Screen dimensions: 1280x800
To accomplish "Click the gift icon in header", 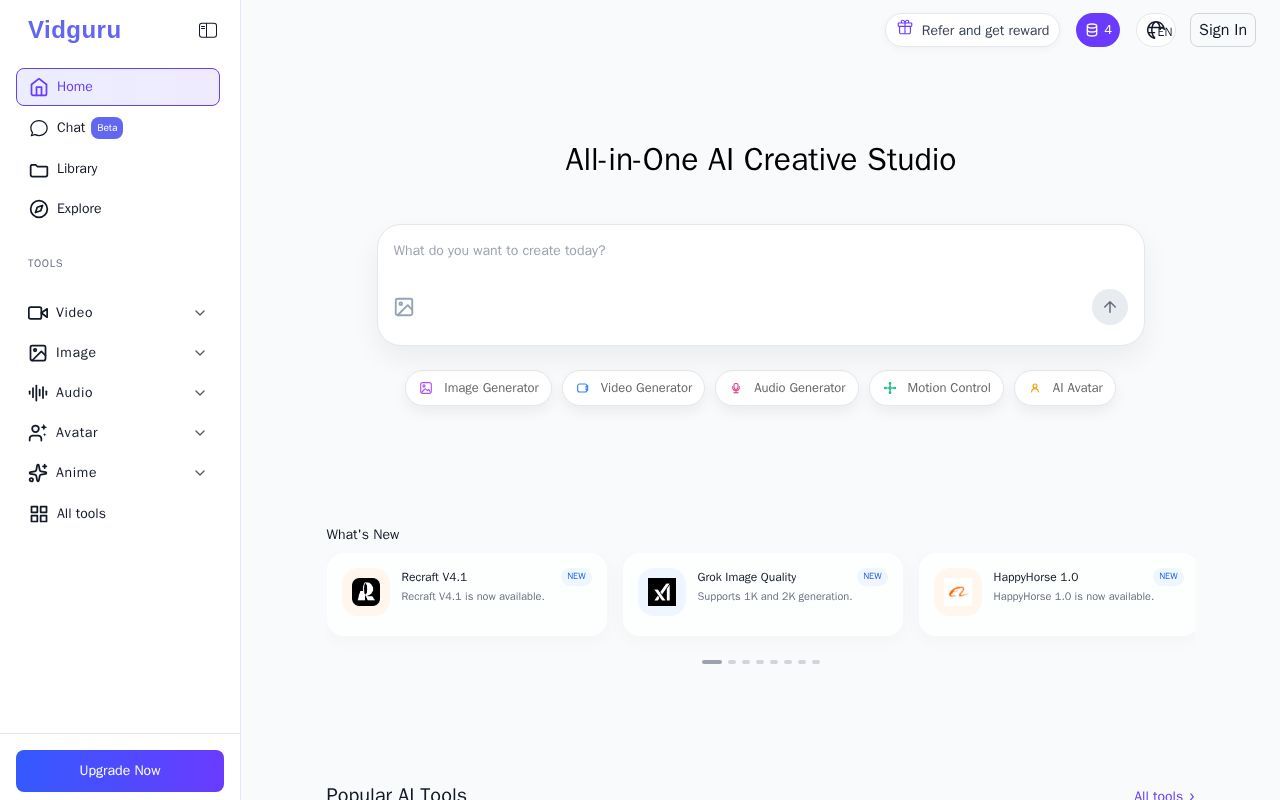I will coord(905,28).
